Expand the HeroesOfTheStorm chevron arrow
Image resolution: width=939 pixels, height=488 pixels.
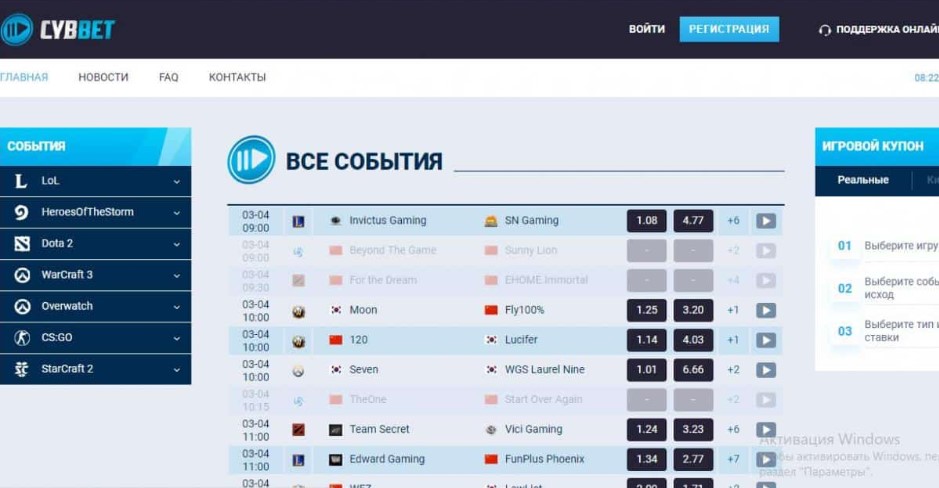[177, 213]
